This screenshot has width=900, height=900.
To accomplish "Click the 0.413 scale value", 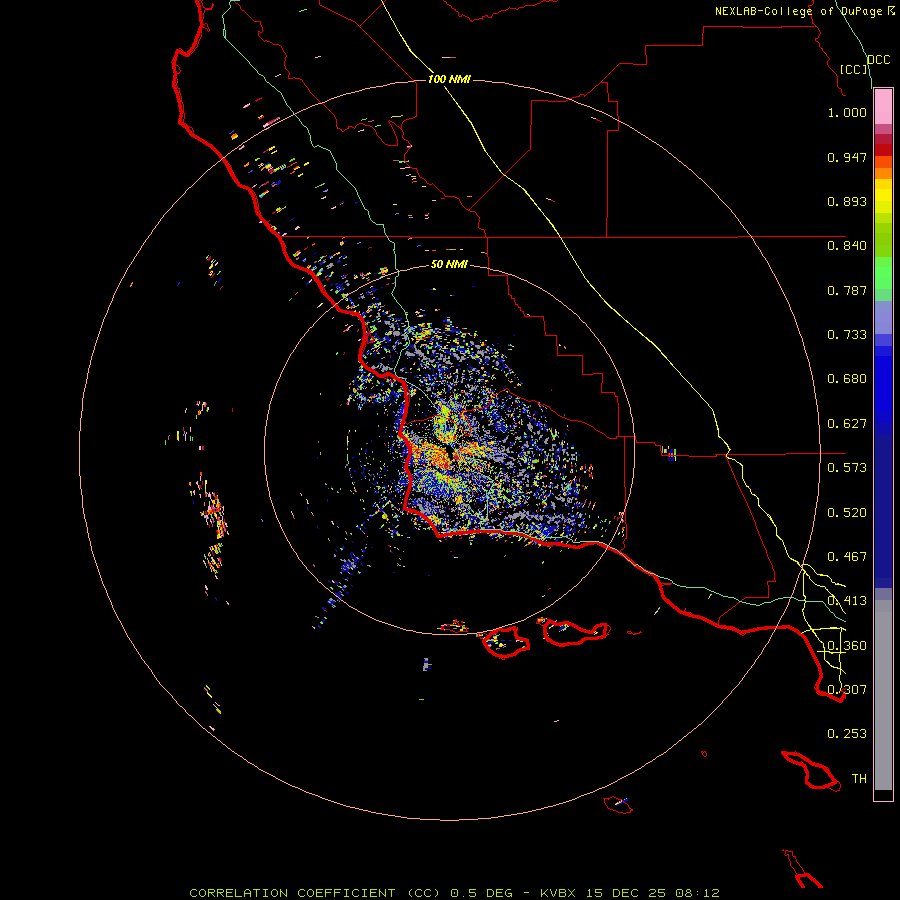I will (x=847, y=601).
